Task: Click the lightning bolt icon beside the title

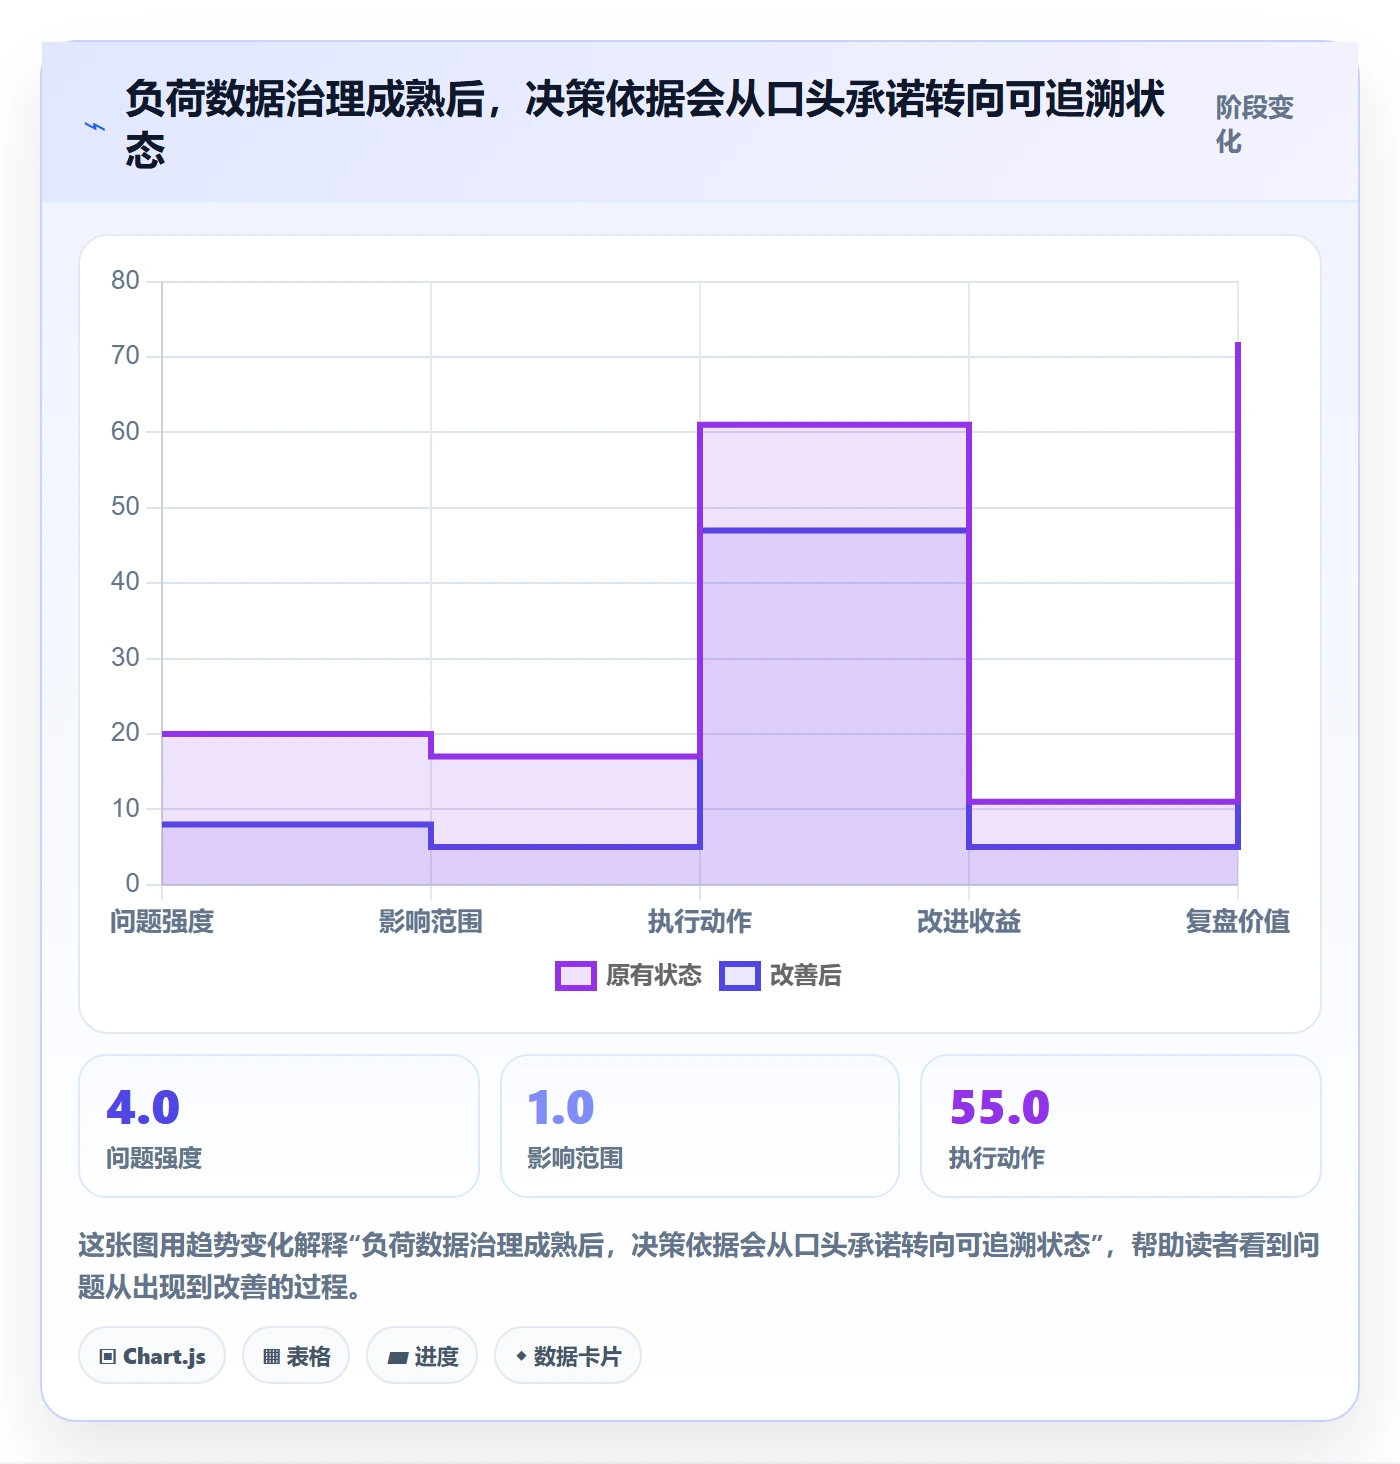Action: pyautogui.click(x=95, y=127)
